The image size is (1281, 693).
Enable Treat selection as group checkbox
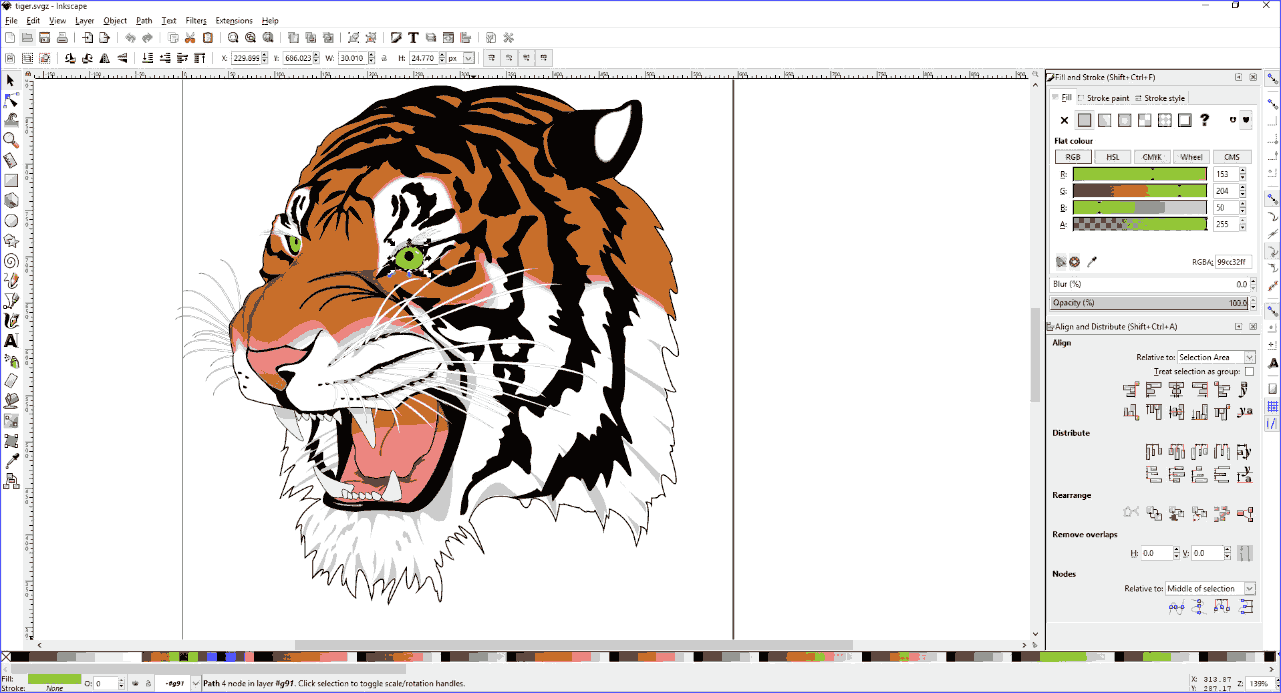tap(1249, 371)
